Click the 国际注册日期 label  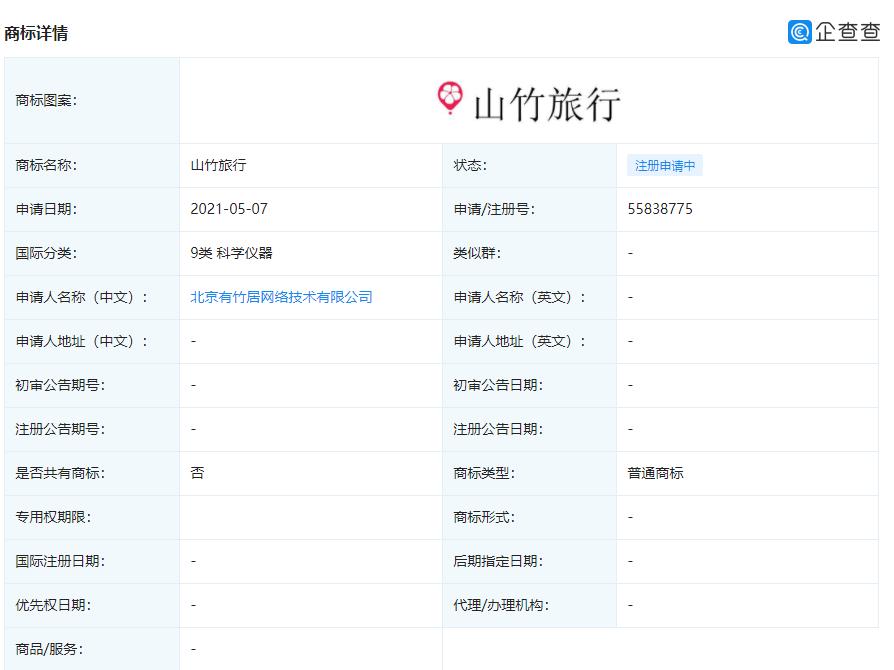60,561
